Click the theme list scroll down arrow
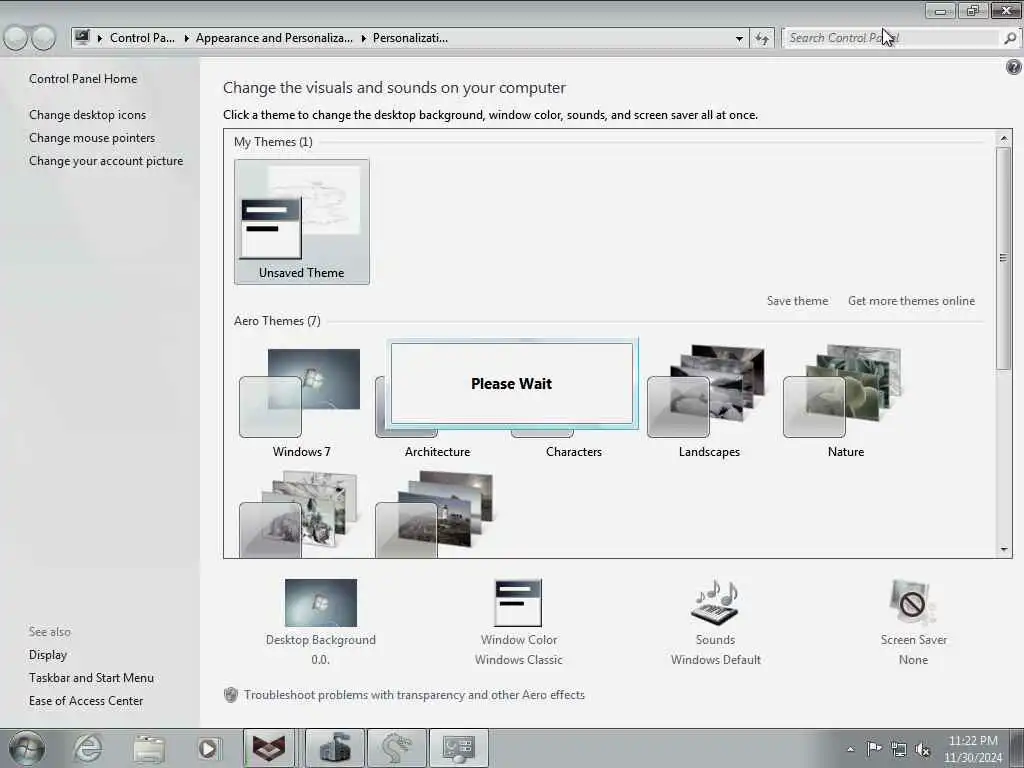 pos(1004,549)
